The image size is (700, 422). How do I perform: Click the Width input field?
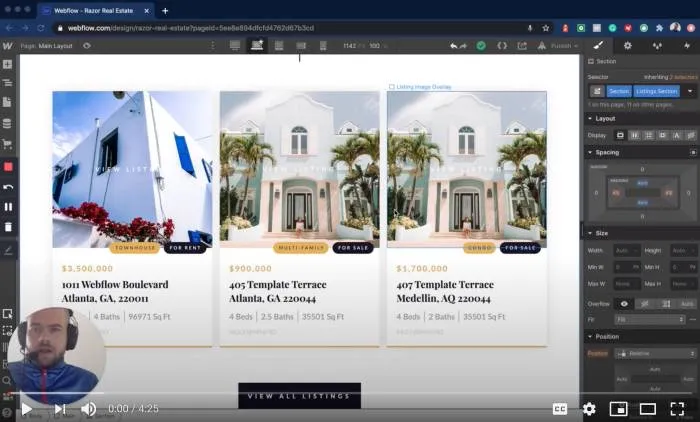(627, 251)
